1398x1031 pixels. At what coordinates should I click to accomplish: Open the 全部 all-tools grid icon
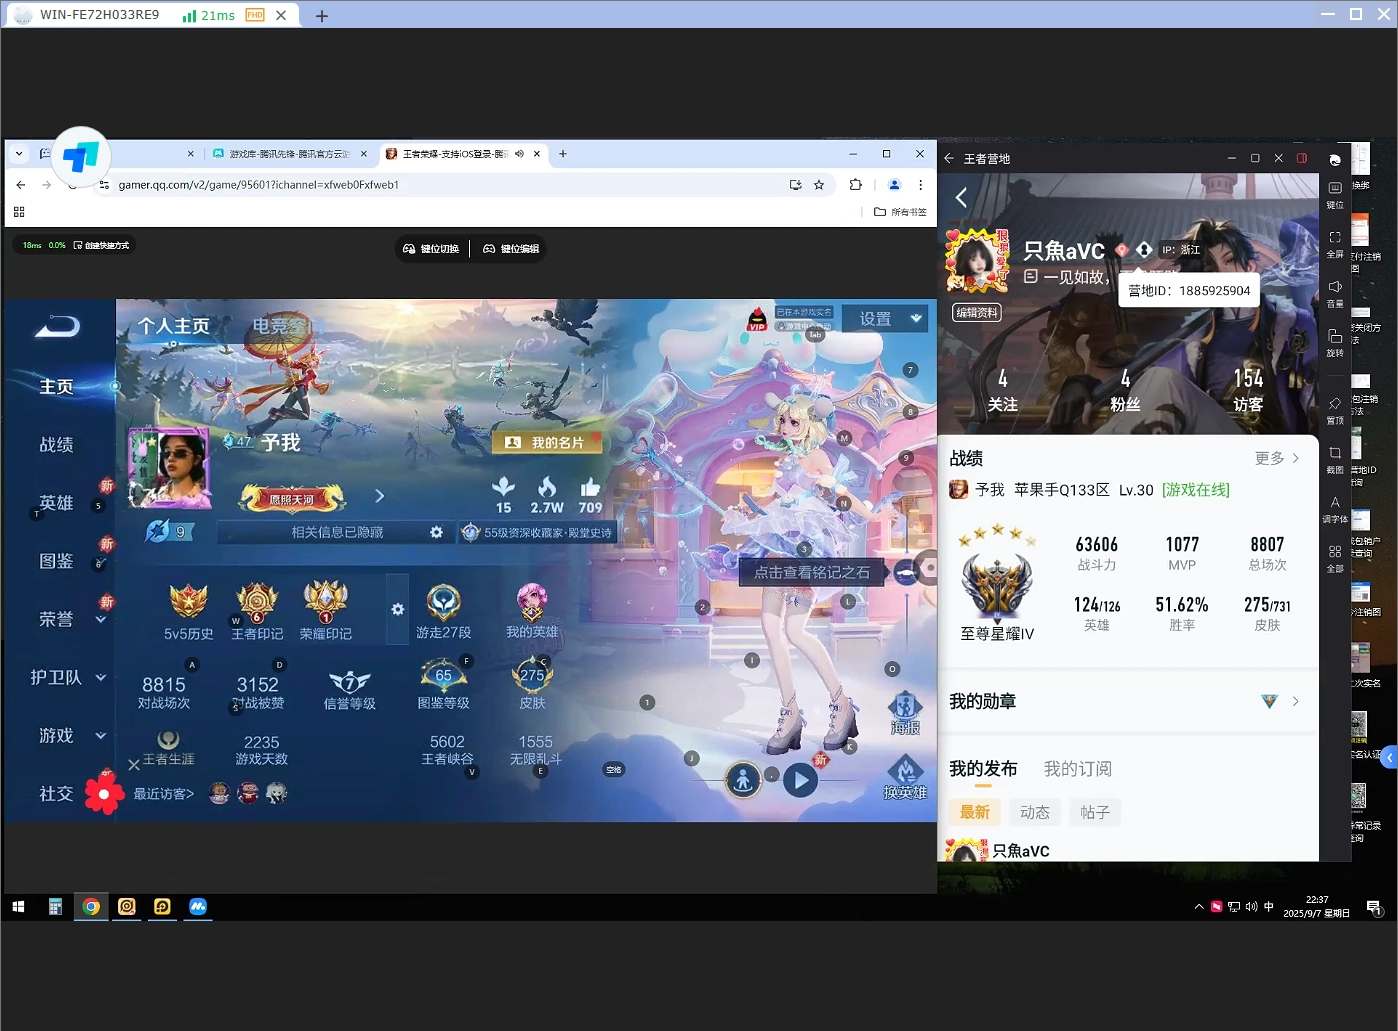1335,558
